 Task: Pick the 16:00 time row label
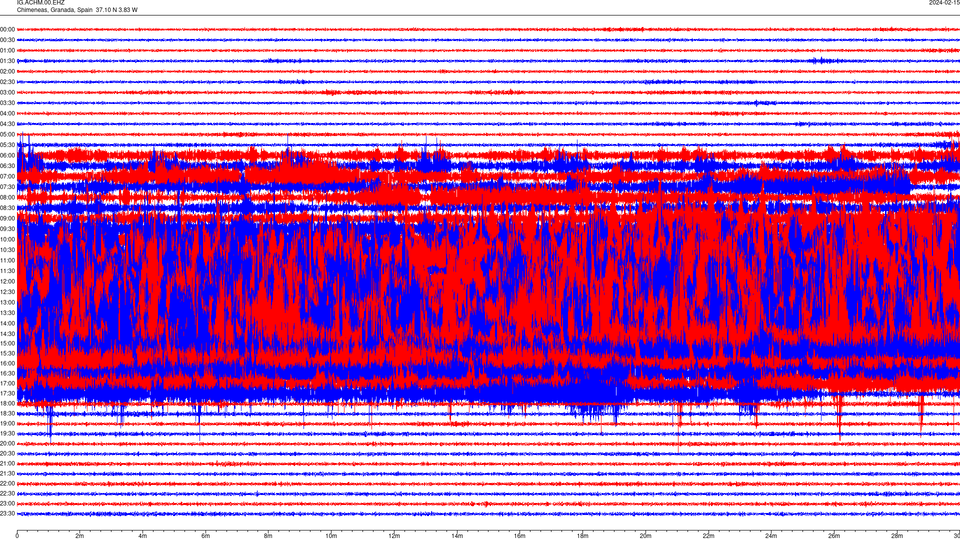click(x=7, y=363)
